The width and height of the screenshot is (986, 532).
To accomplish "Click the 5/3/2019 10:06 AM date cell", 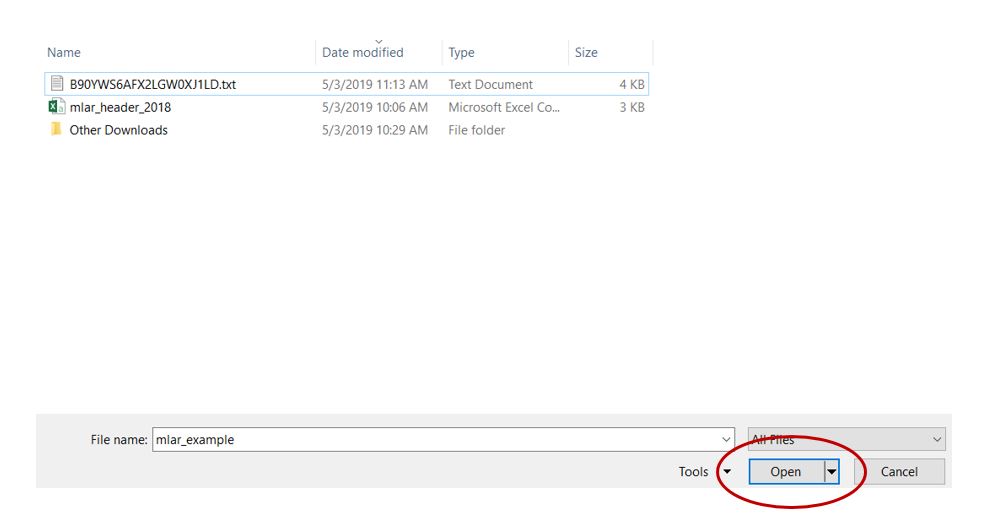I will point(375,108).
